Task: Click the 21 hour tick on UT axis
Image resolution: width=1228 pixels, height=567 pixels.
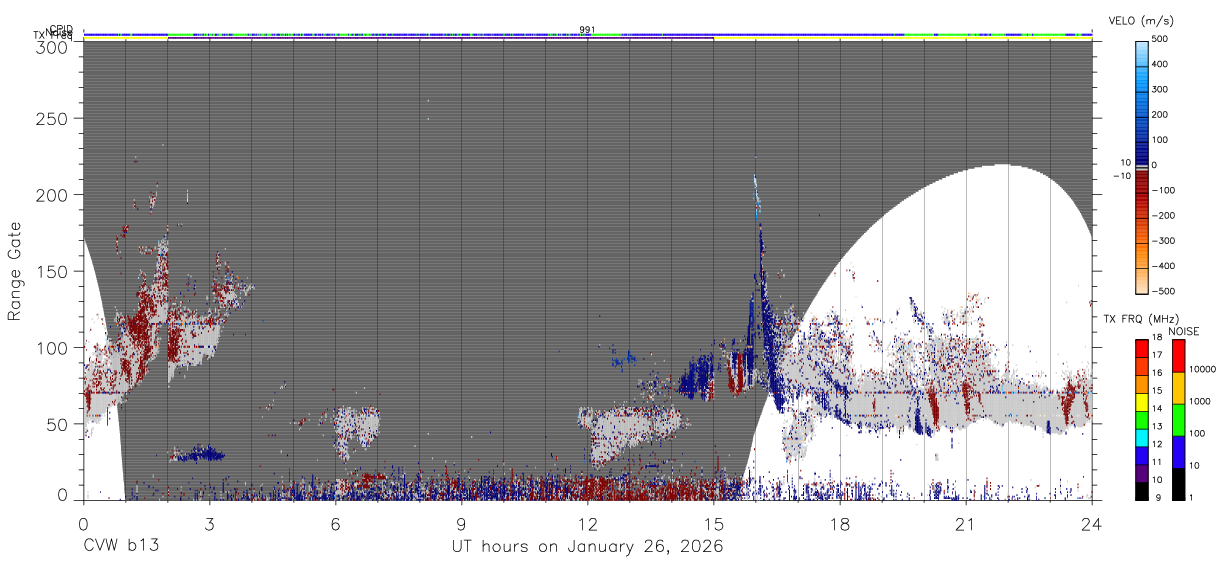Action: tap(966, 524)
